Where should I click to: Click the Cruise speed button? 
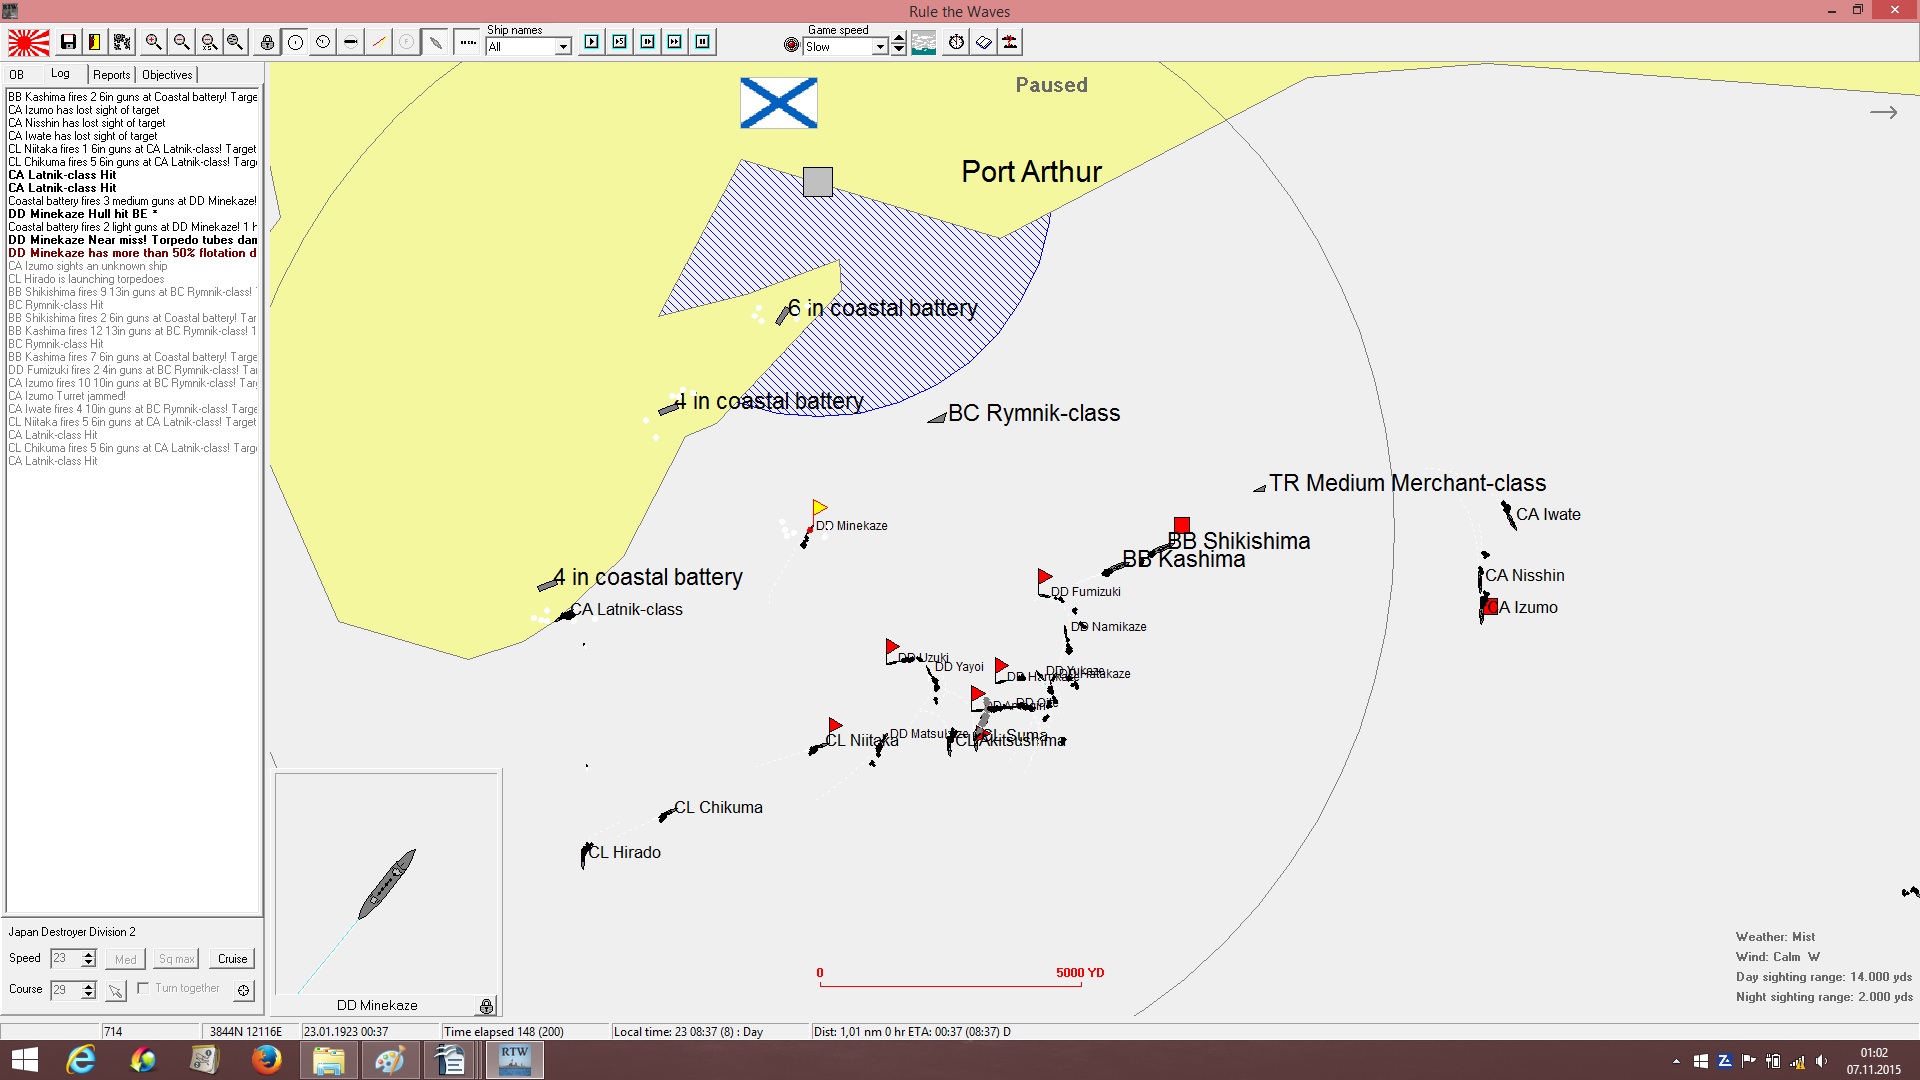tap(233, 959)
